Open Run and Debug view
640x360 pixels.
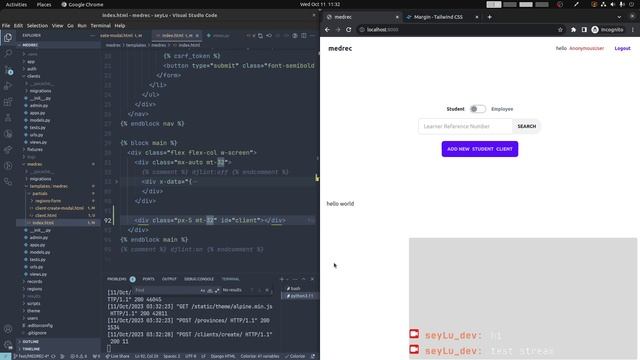point(8,86)
